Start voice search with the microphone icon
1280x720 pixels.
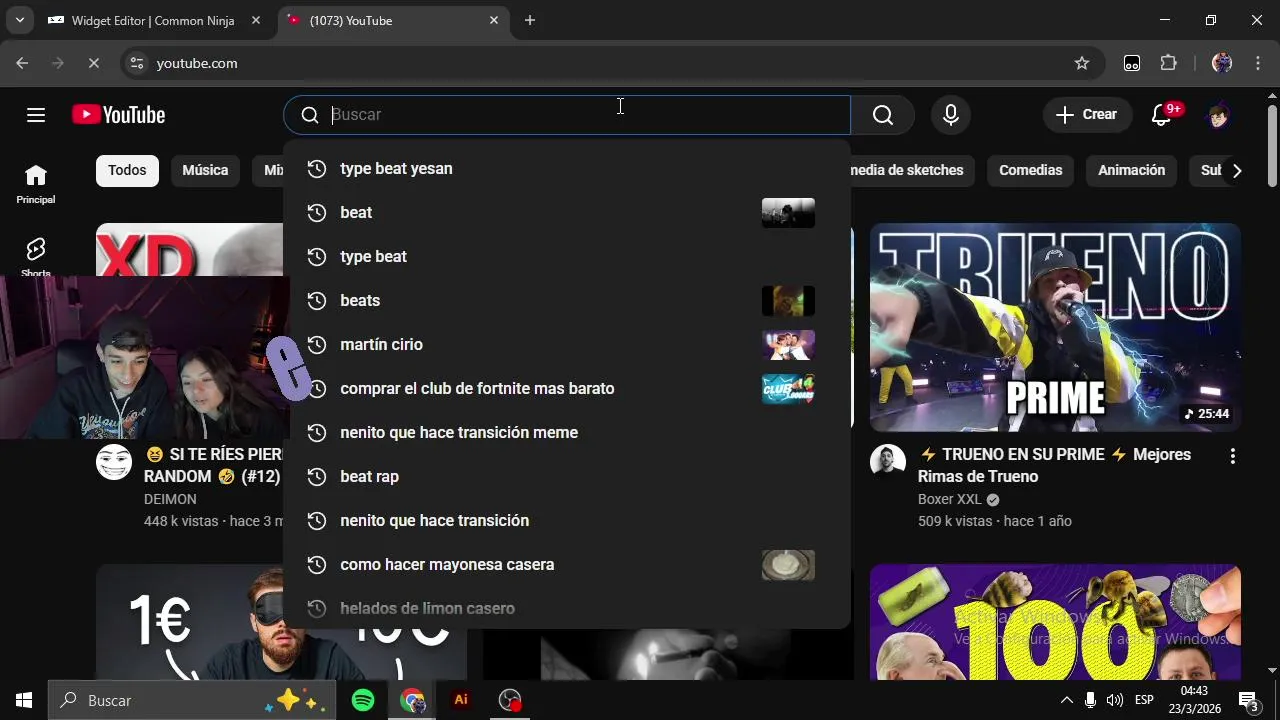[951, 115]
